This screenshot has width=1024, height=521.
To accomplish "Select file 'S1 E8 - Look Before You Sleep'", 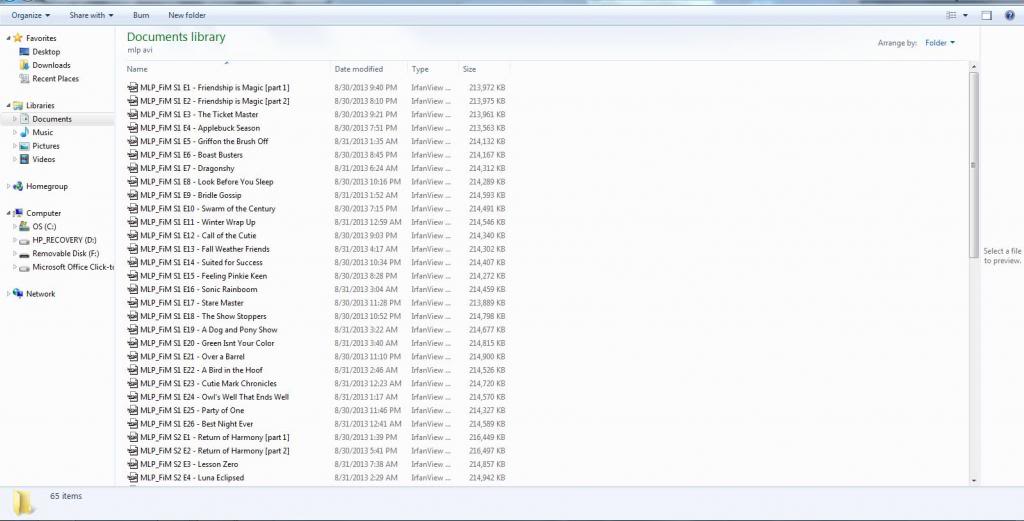I will tap(206, 182).
